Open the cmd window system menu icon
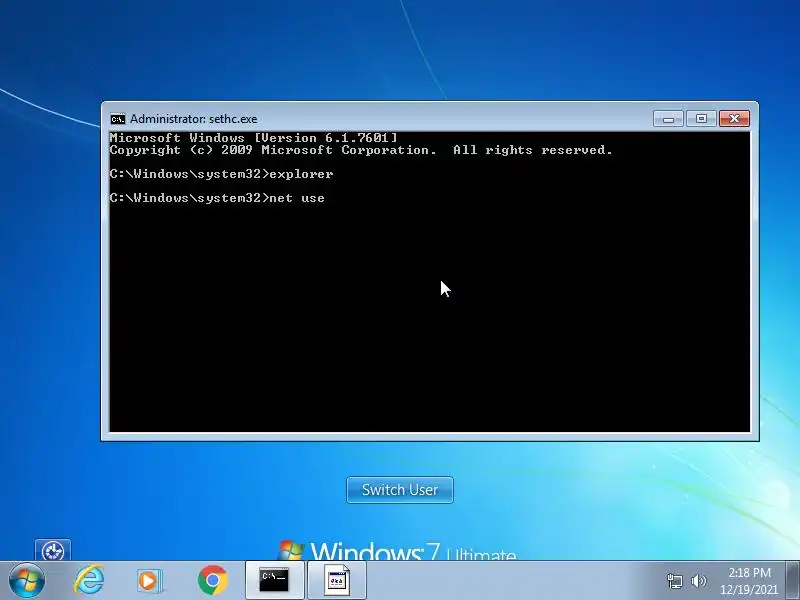800x600 pixels. 118,119
